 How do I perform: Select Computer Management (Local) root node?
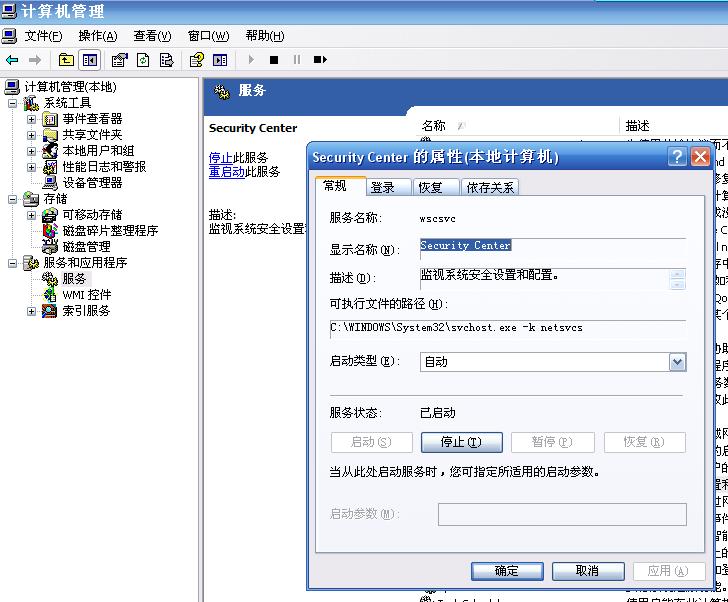pyautogui.click(x=70, y=87)
